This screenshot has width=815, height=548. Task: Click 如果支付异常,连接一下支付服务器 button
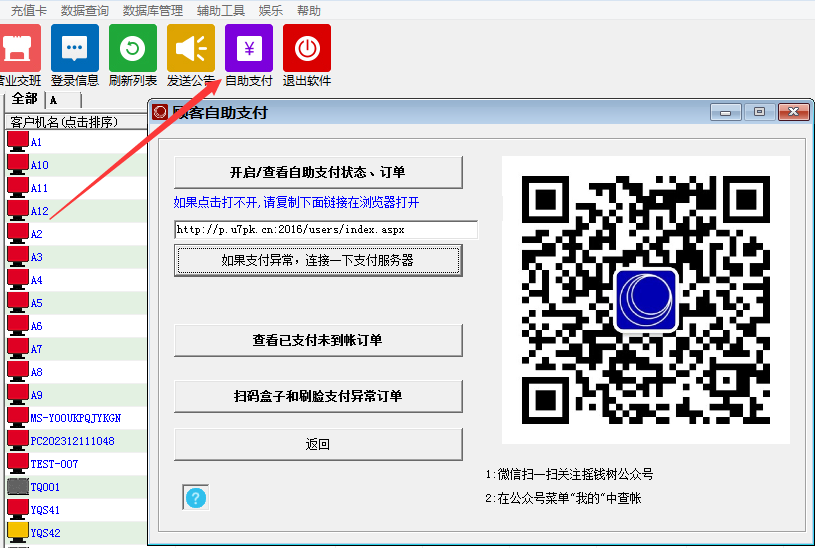[x=318, y=260]
